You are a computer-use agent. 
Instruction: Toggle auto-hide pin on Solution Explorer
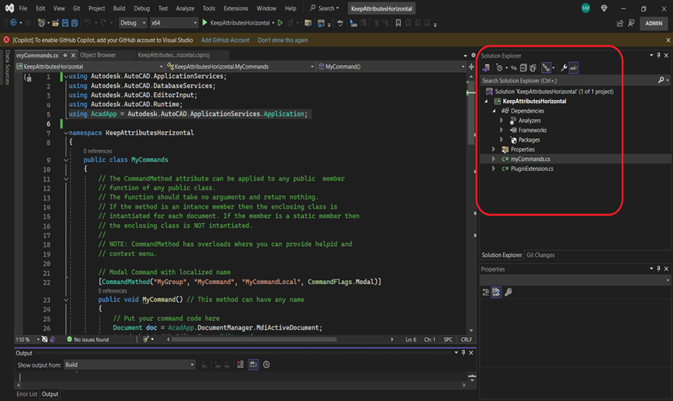pos(658,55)
